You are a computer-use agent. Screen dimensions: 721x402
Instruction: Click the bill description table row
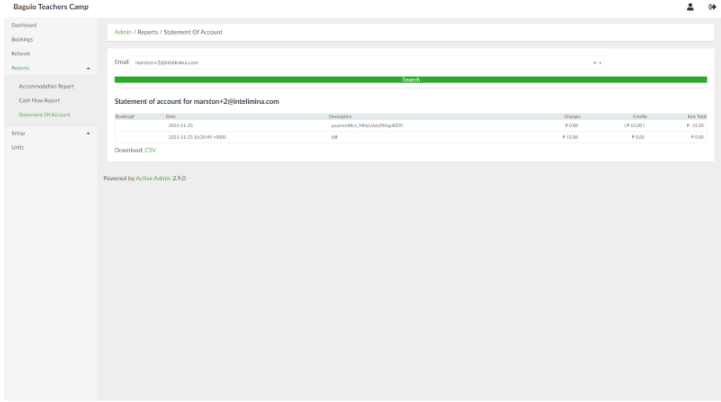pyautogui.click(x=334, y=136)
